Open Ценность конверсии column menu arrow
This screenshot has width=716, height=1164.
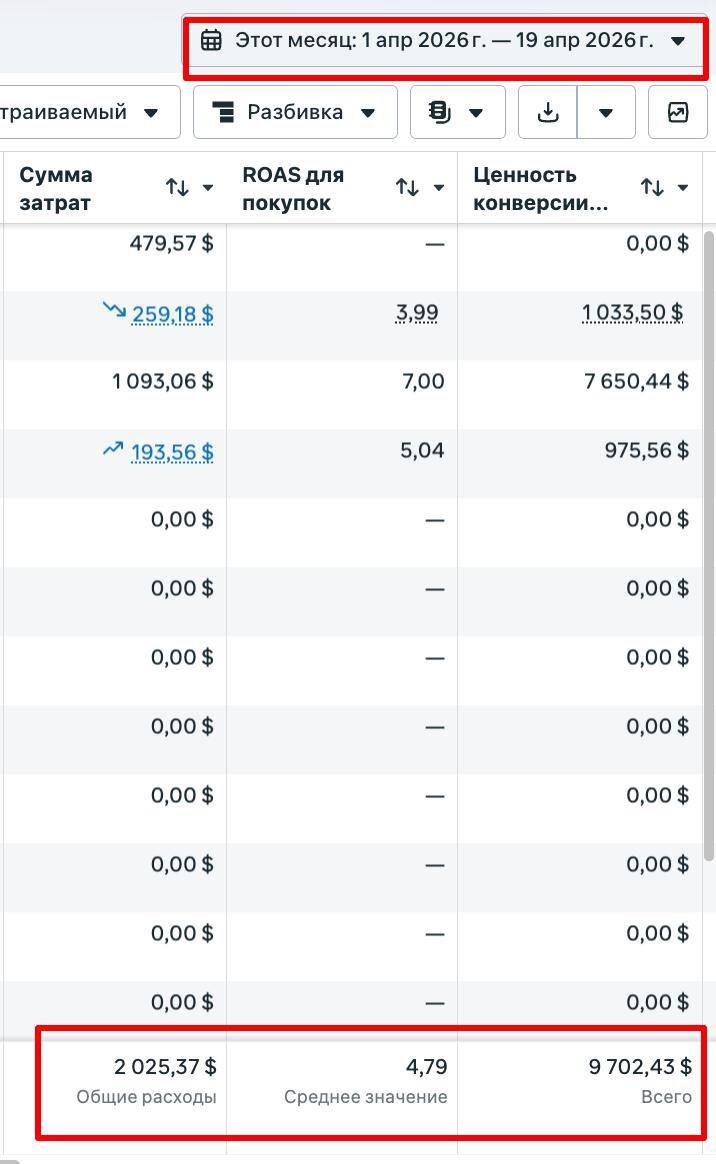[x=683, y=188]
